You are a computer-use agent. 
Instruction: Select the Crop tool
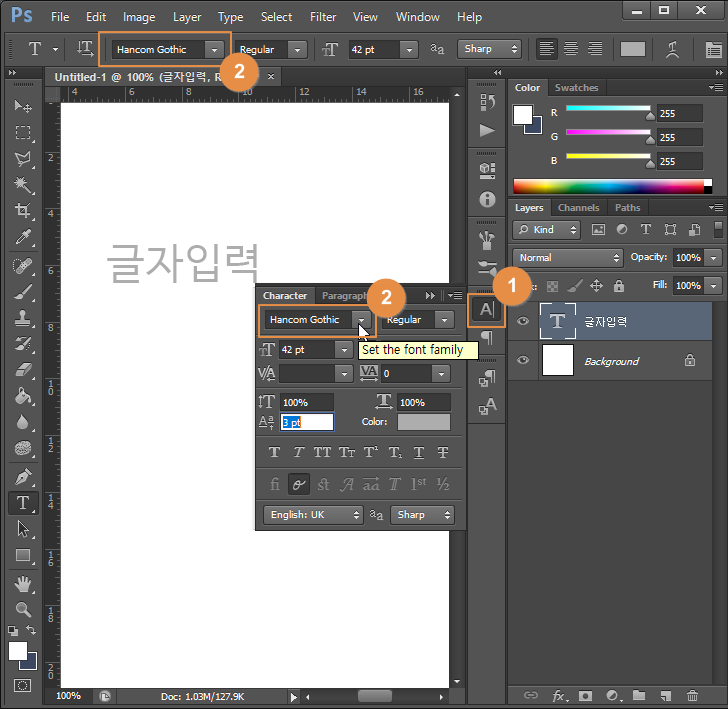[x=23, y=211]
